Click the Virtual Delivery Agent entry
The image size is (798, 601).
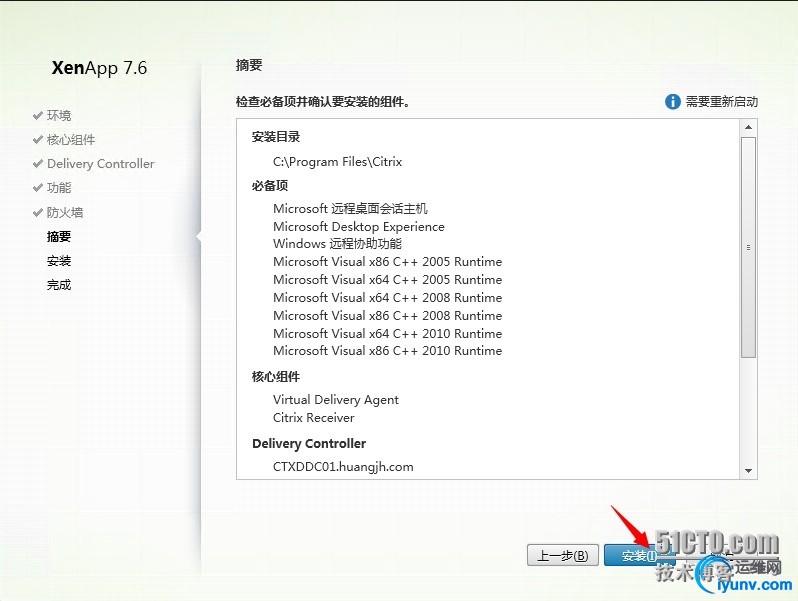click(x=336, y=400)
